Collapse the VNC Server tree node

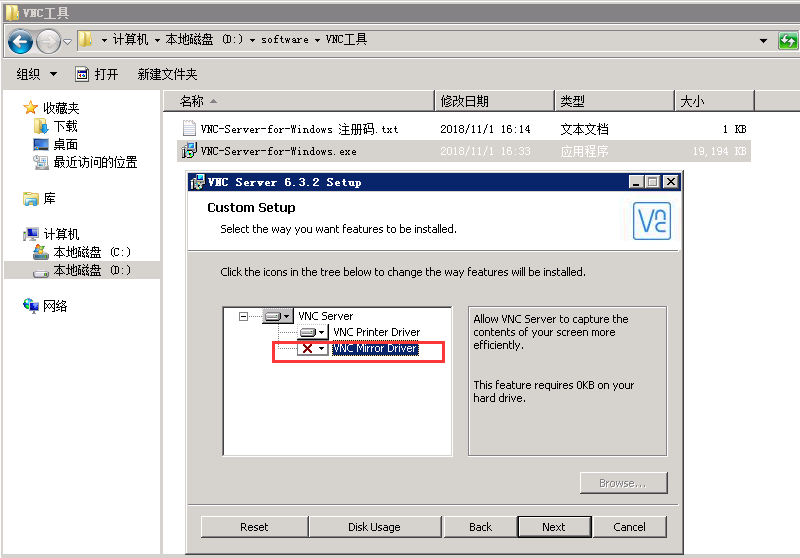[x=243, y=317]
